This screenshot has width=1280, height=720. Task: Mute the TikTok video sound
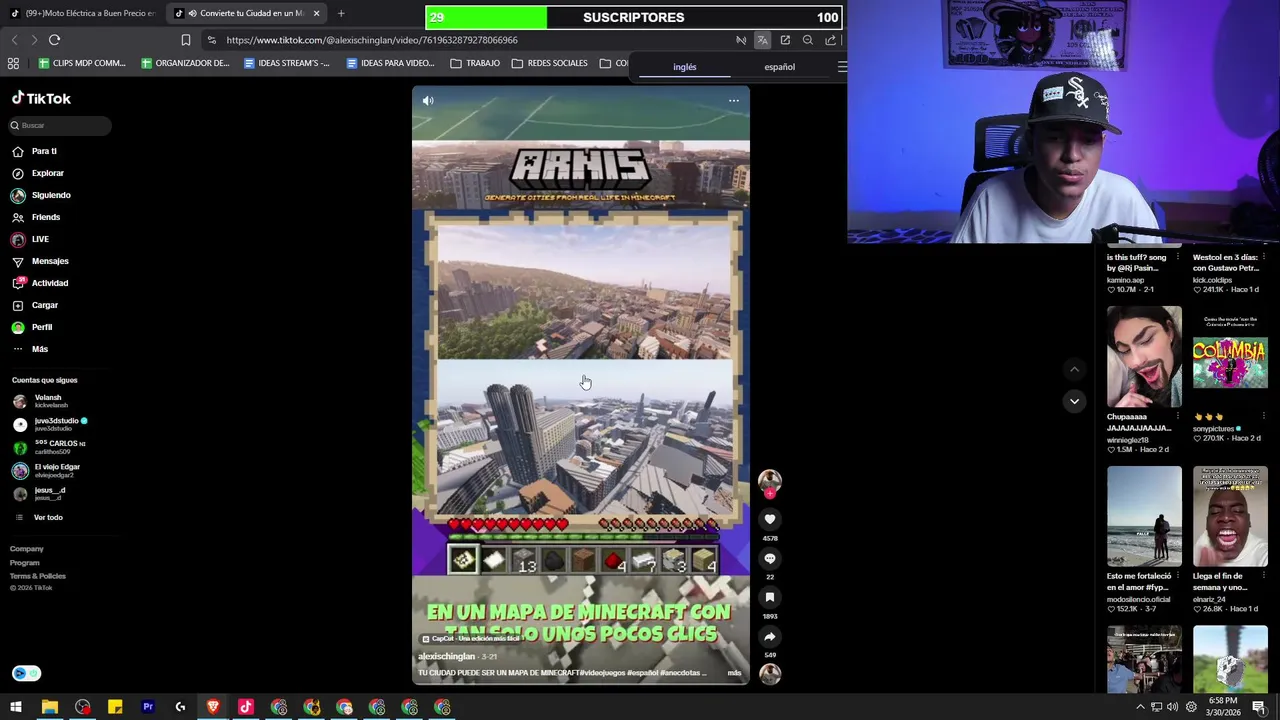click(x=428, y=101)
